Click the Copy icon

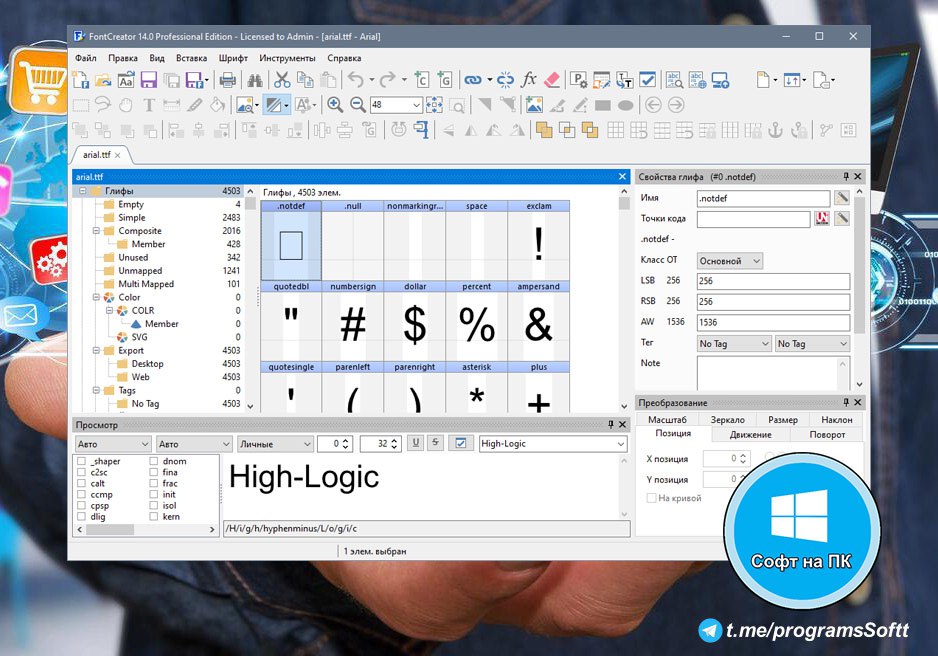pos(305,80)
